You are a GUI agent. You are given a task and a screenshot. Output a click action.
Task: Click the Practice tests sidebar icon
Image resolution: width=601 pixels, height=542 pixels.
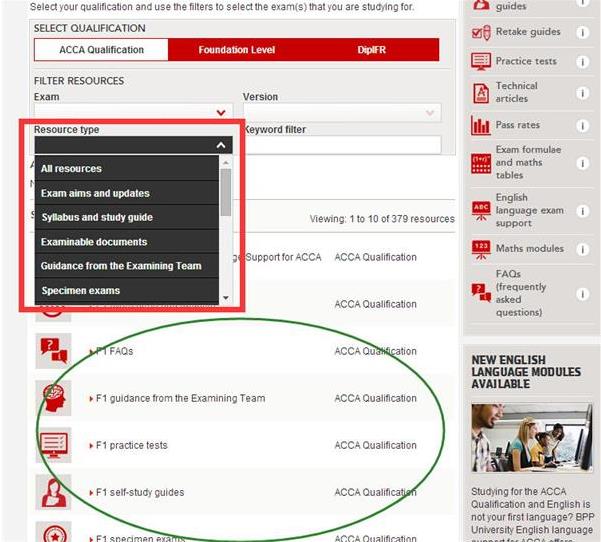[x=481, y=61]
